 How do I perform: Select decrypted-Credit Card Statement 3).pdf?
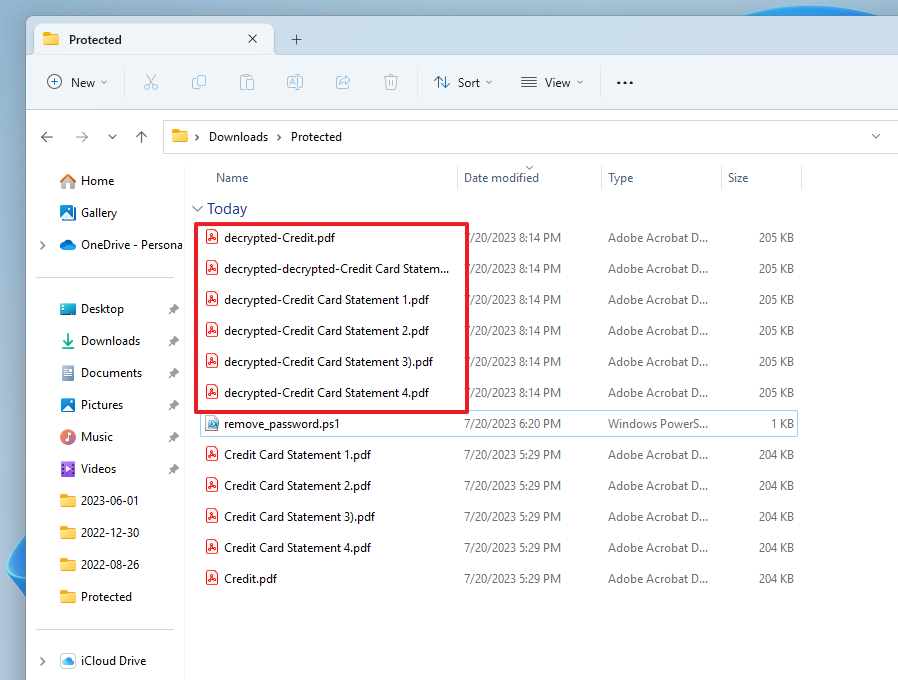(498, 362)
